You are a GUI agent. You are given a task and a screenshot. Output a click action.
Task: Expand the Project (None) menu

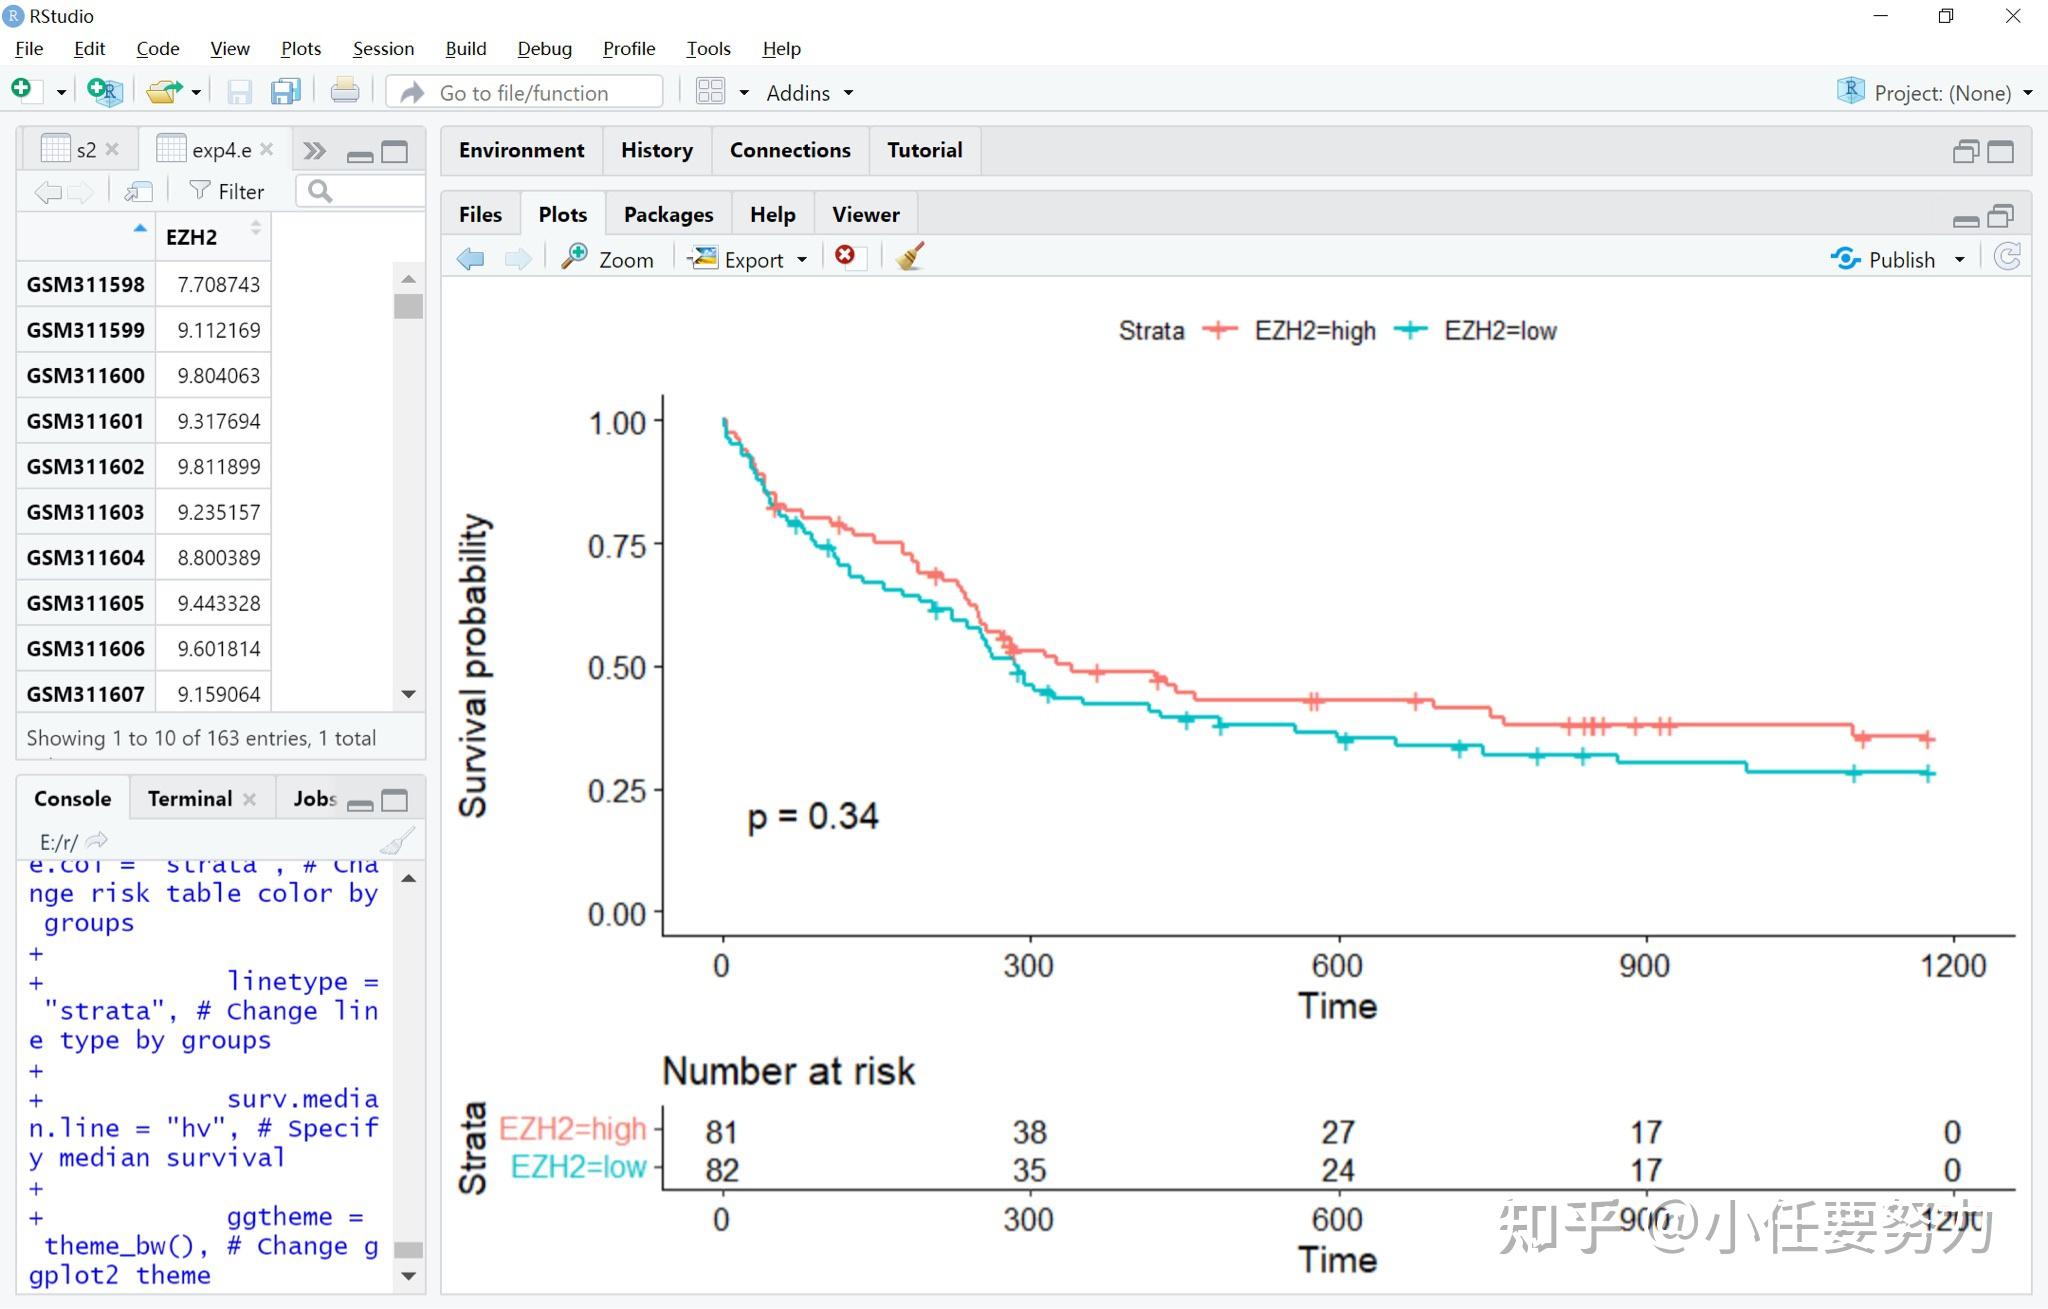pyautogui.click(x=1940, y=93)
